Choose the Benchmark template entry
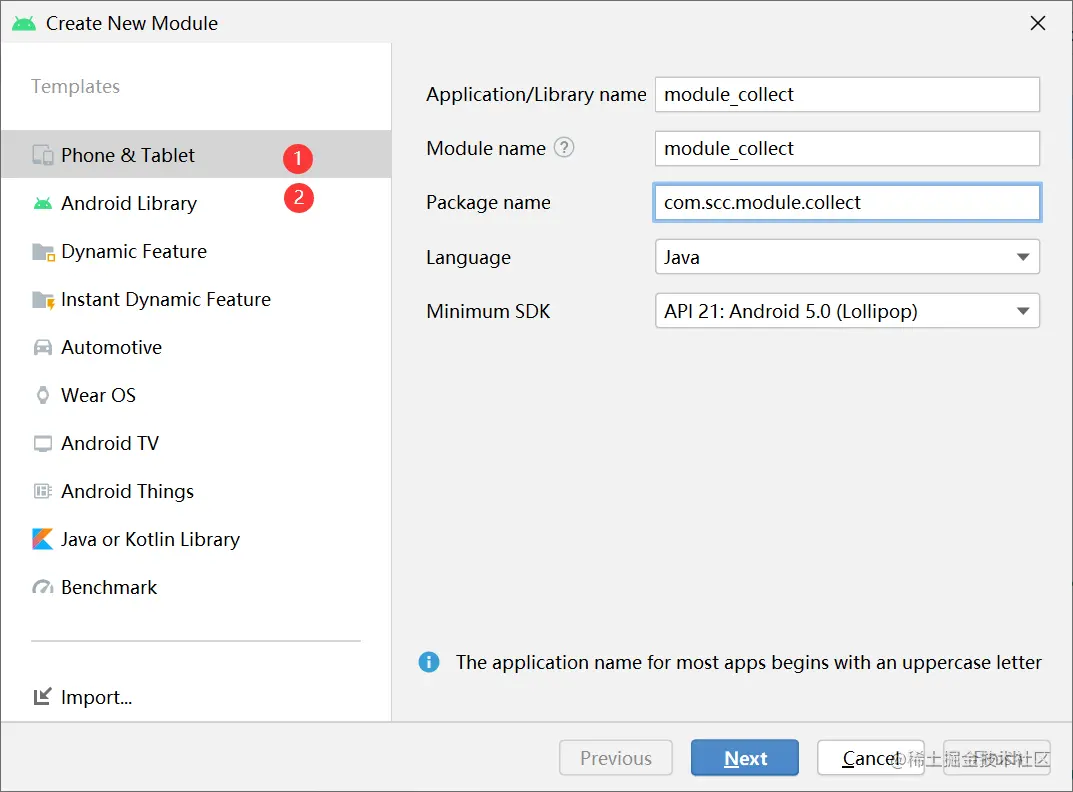This screenshot has width=1073, height=792. (109, 587)
